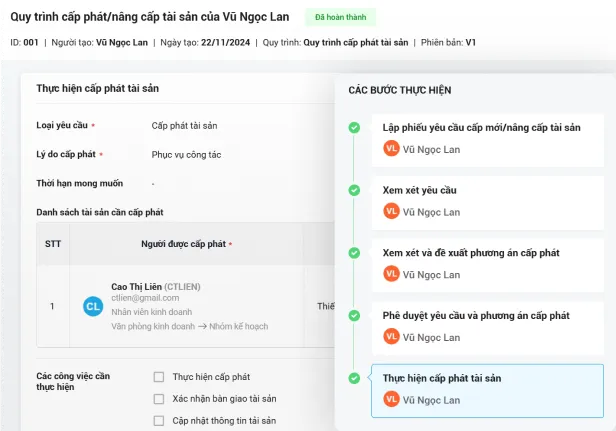The image size is (616, 431).
Task: Click the Cao Thị Liên recipient name
Action: [x=135, y=286]
